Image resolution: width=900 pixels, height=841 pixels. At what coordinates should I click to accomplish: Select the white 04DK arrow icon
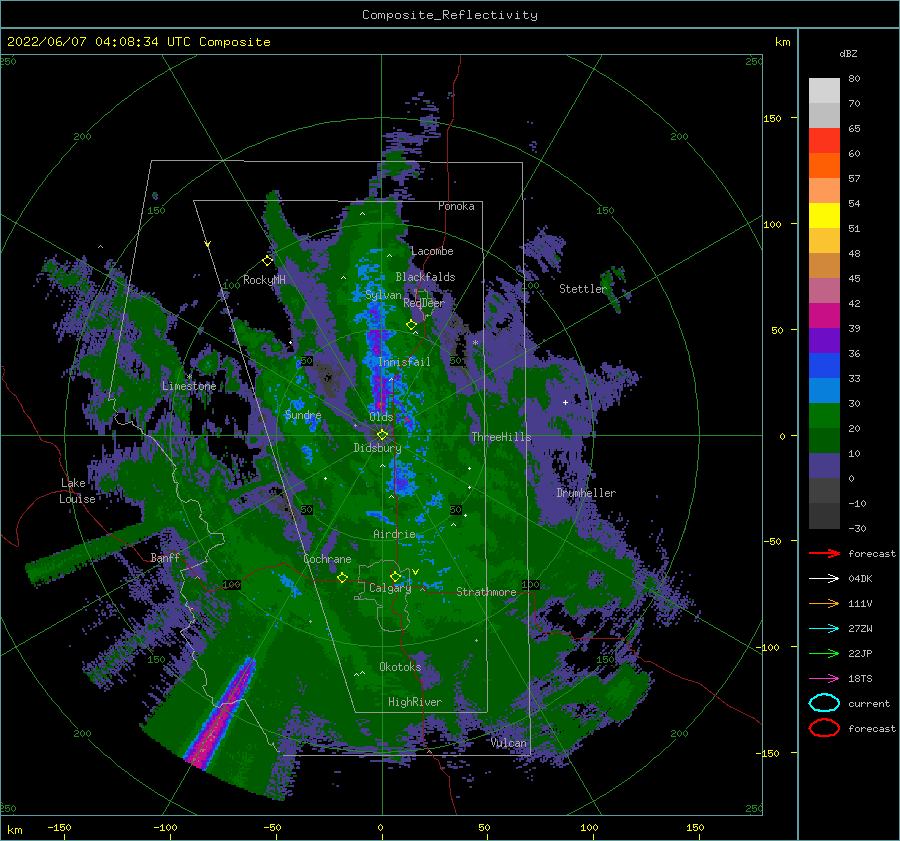tap(824, 579)
